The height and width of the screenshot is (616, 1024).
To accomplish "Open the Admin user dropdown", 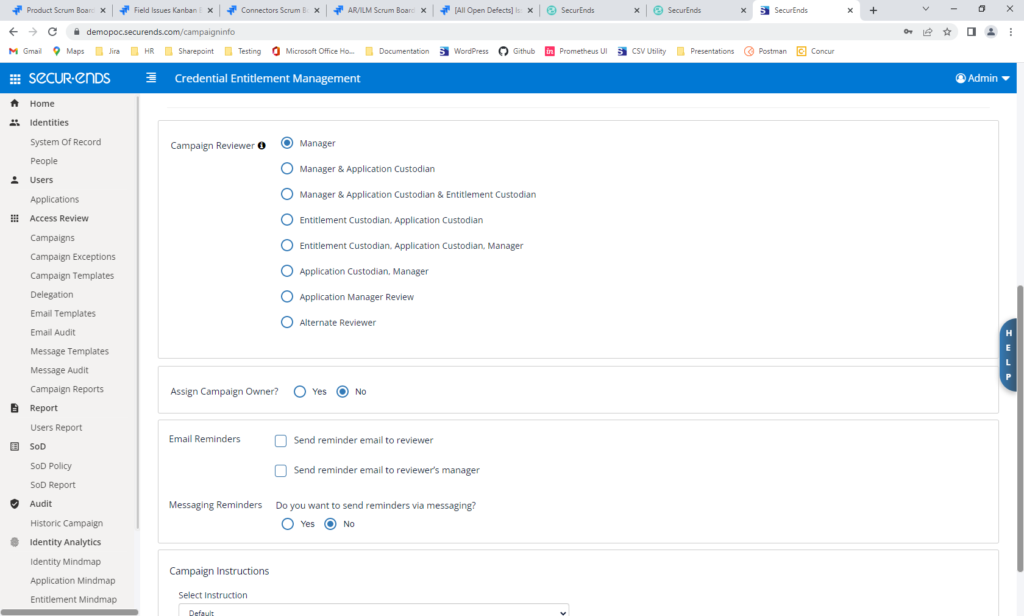I will [982, 78].
